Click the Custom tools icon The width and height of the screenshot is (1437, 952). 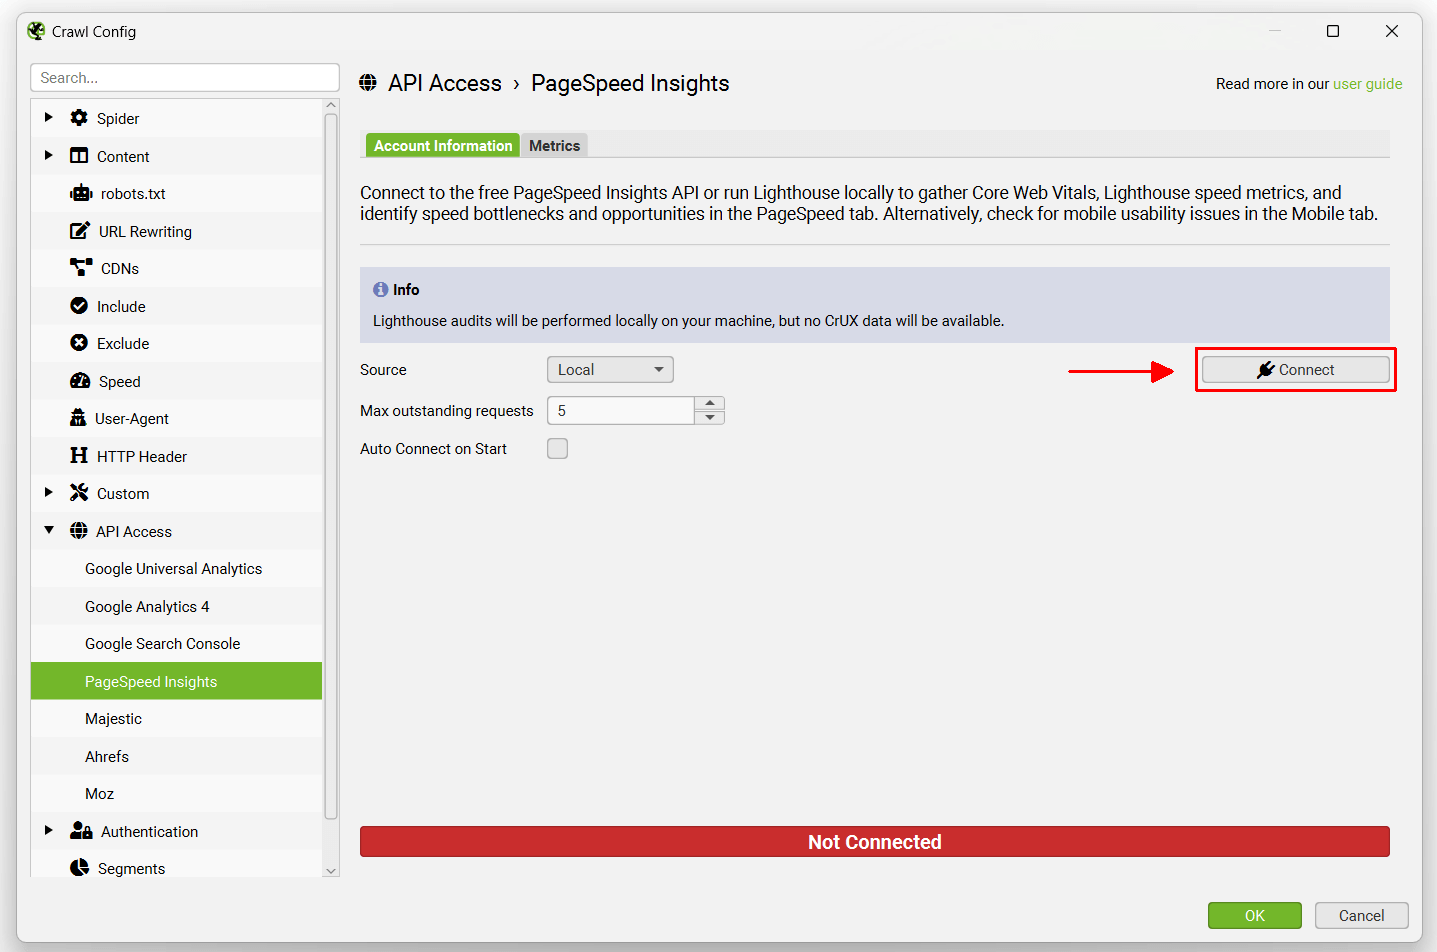click(x=79, y=493)
